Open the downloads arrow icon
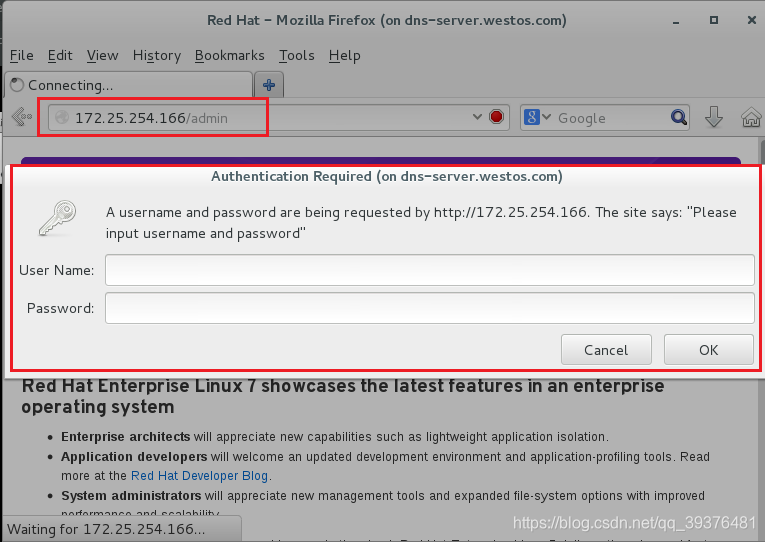 [x=714, y=117]
